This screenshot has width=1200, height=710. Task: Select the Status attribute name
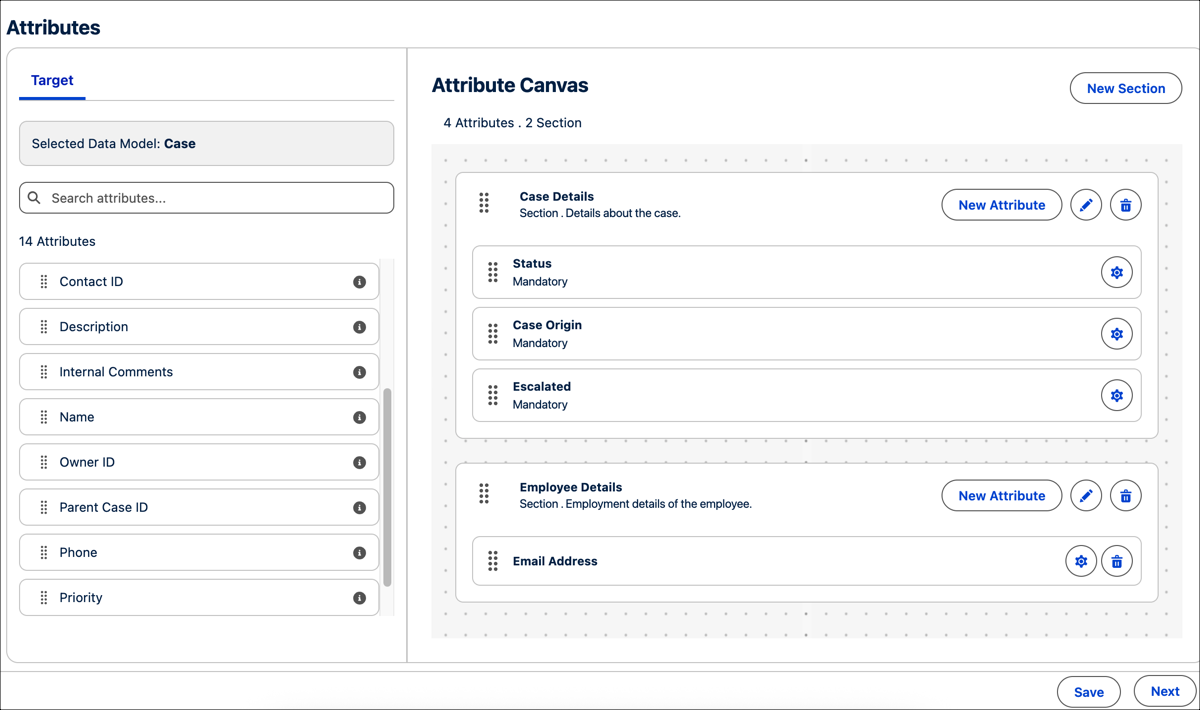[532, 264]
